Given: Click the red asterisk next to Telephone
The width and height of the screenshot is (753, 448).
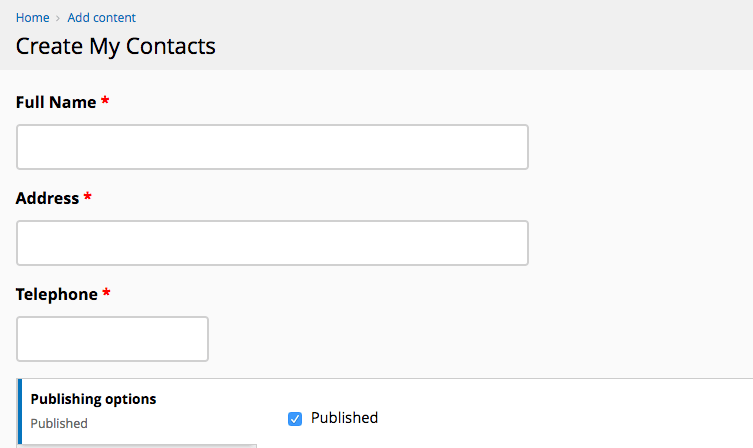Looking at the screenshot, I should 106,292.
